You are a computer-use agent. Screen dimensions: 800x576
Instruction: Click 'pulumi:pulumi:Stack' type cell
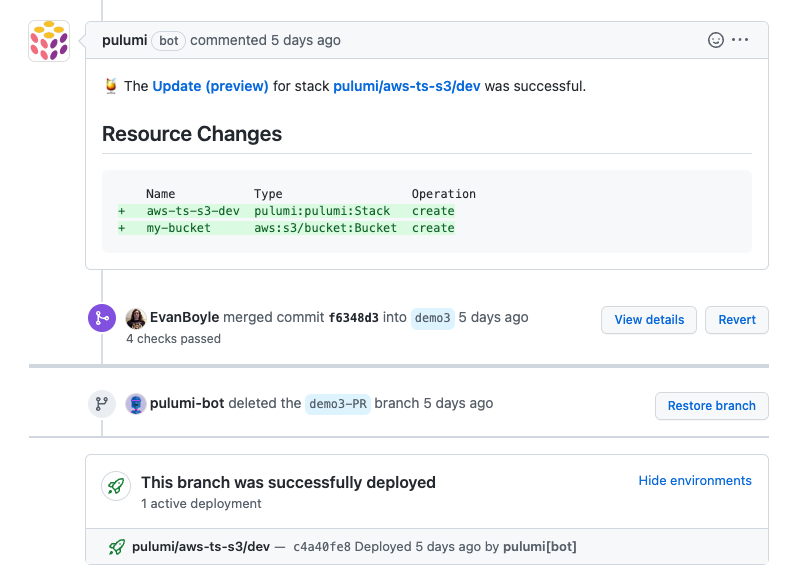(322, 211)
